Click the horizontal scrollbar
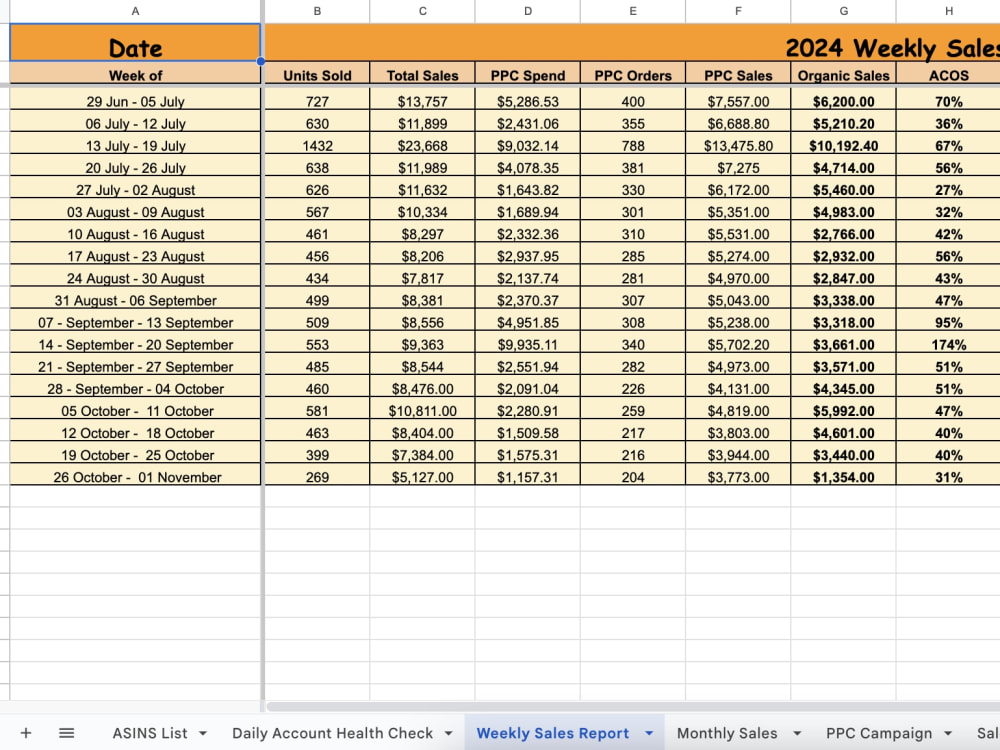Screen dimensions: 1000x750 point(633,706)
